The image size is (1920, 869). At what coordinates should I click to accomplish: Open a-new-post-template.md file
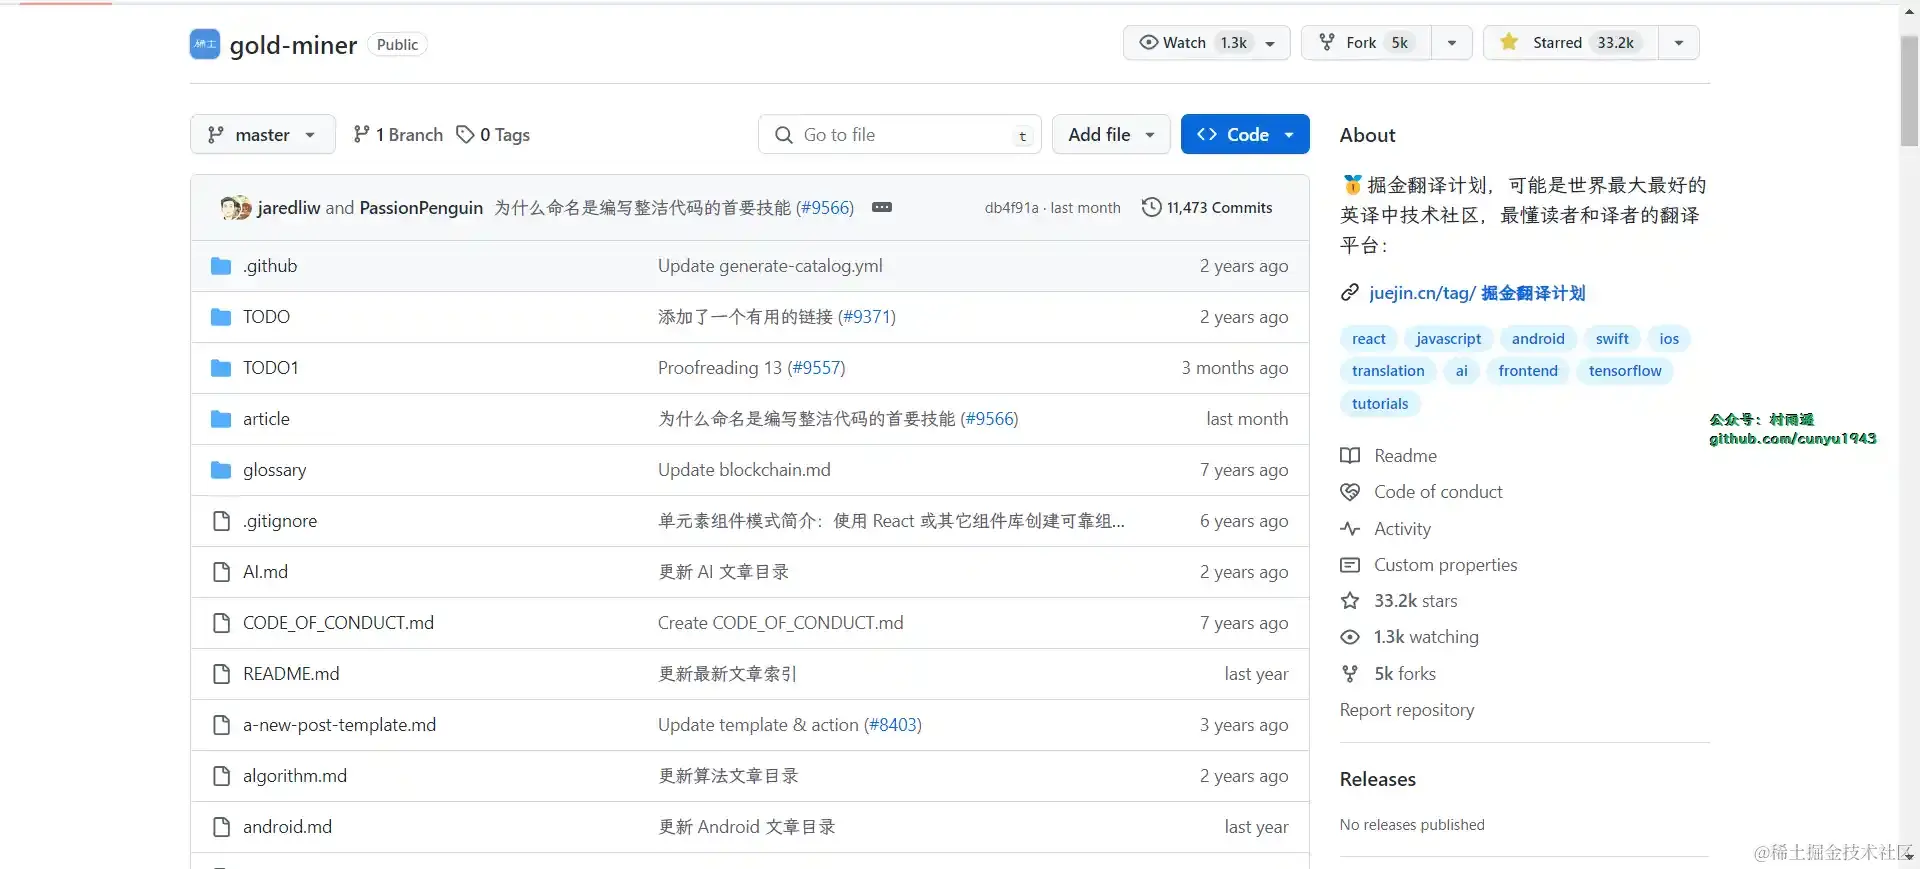(339, 725)
